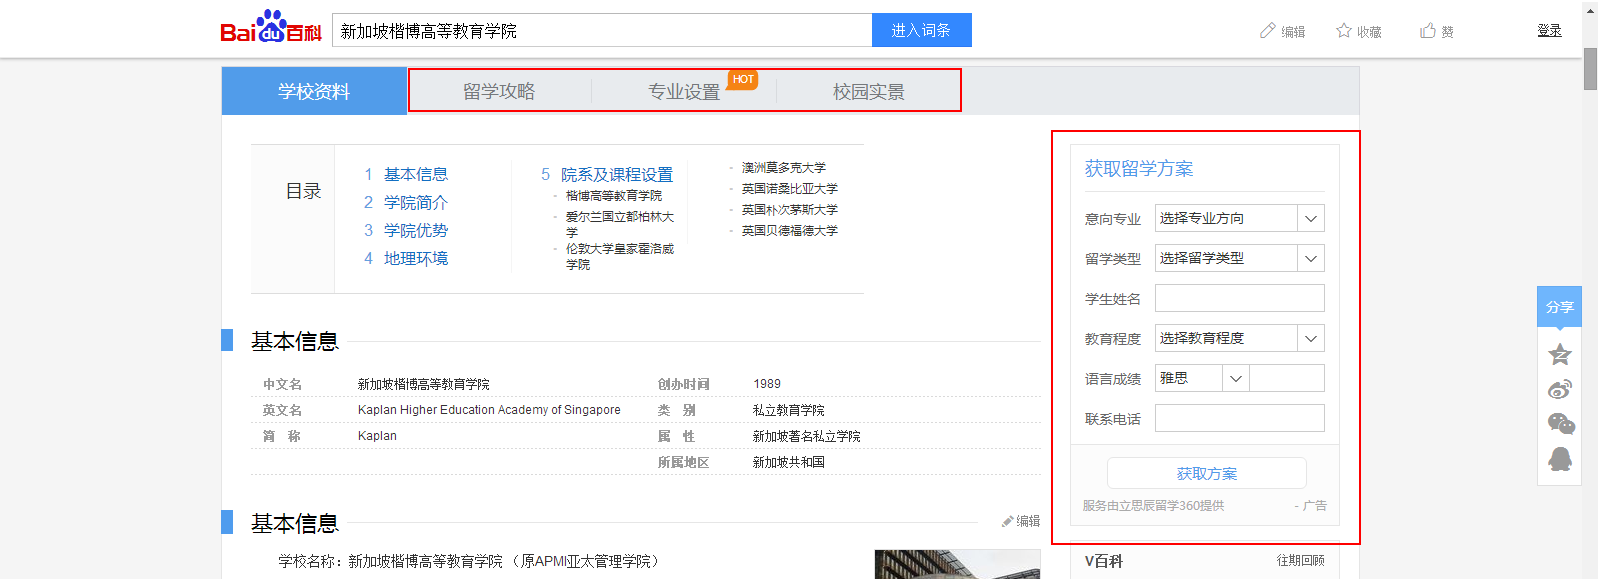Switch to the 专业设置 tab
This screenshot has width=1598, height=579.
(x=684, y=91)
